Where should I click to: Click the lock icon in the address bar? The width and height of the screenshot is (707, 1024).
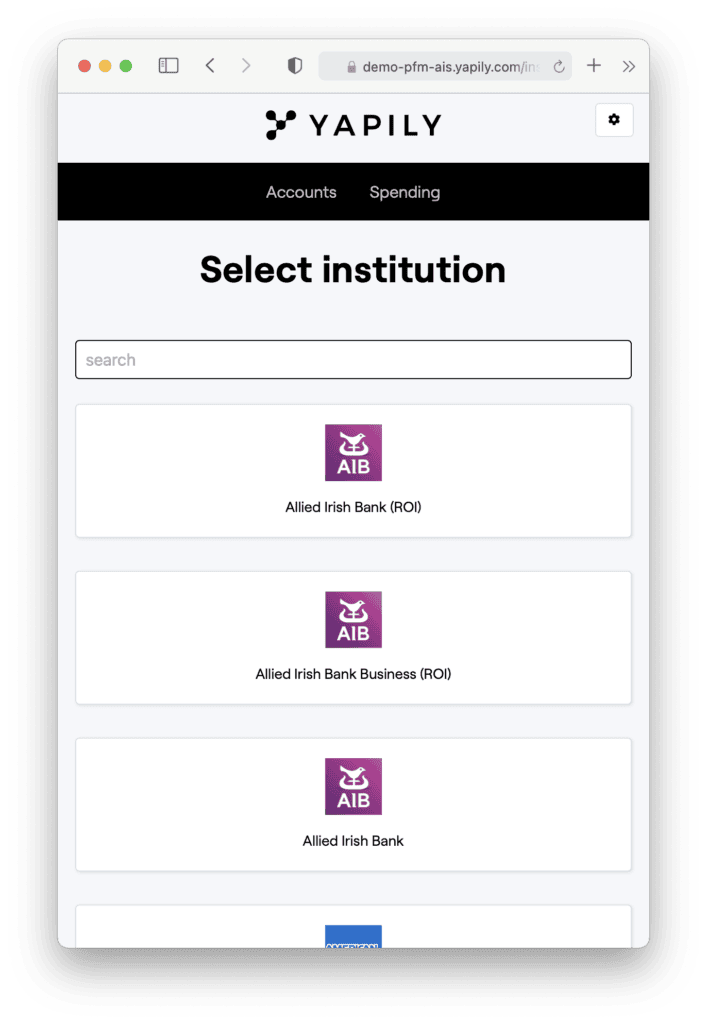coord(351,67)
